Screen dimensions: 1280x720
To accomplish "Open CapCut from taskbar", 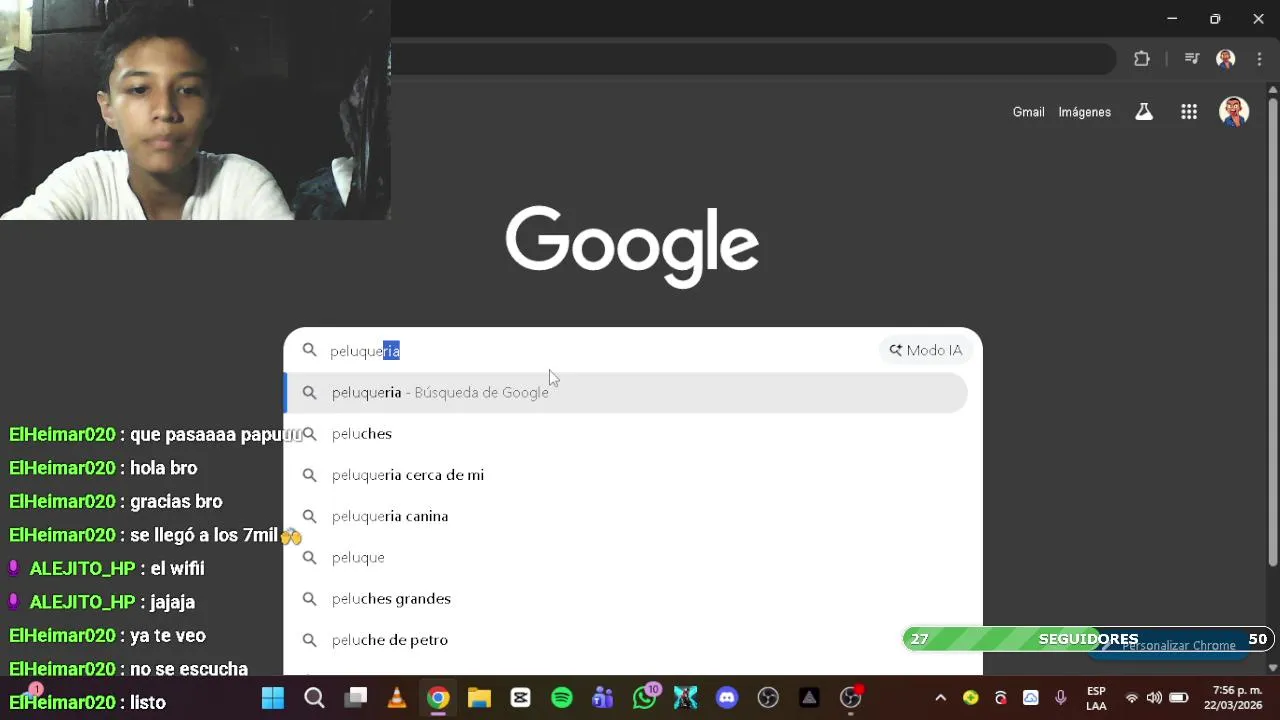I will pyautogui.click(x=520, y=698).
